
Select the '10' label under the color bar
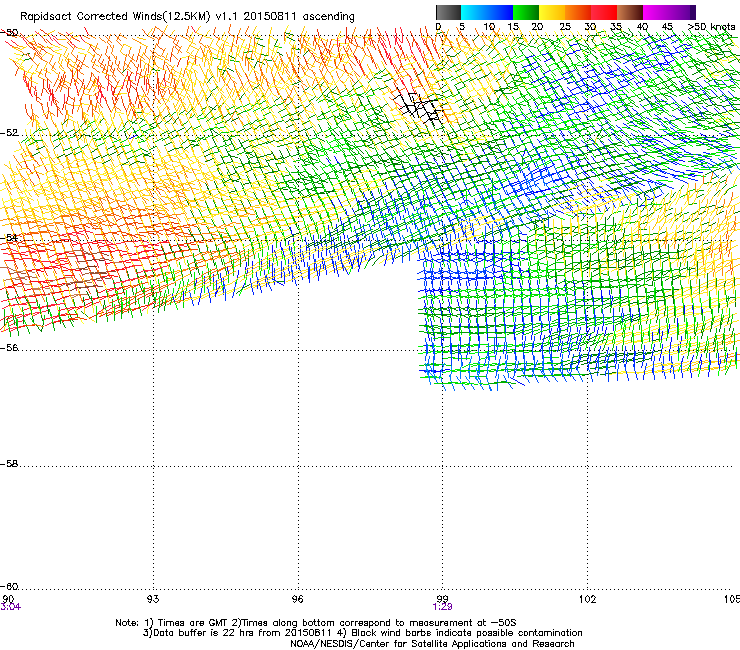(x=489, y=27)
